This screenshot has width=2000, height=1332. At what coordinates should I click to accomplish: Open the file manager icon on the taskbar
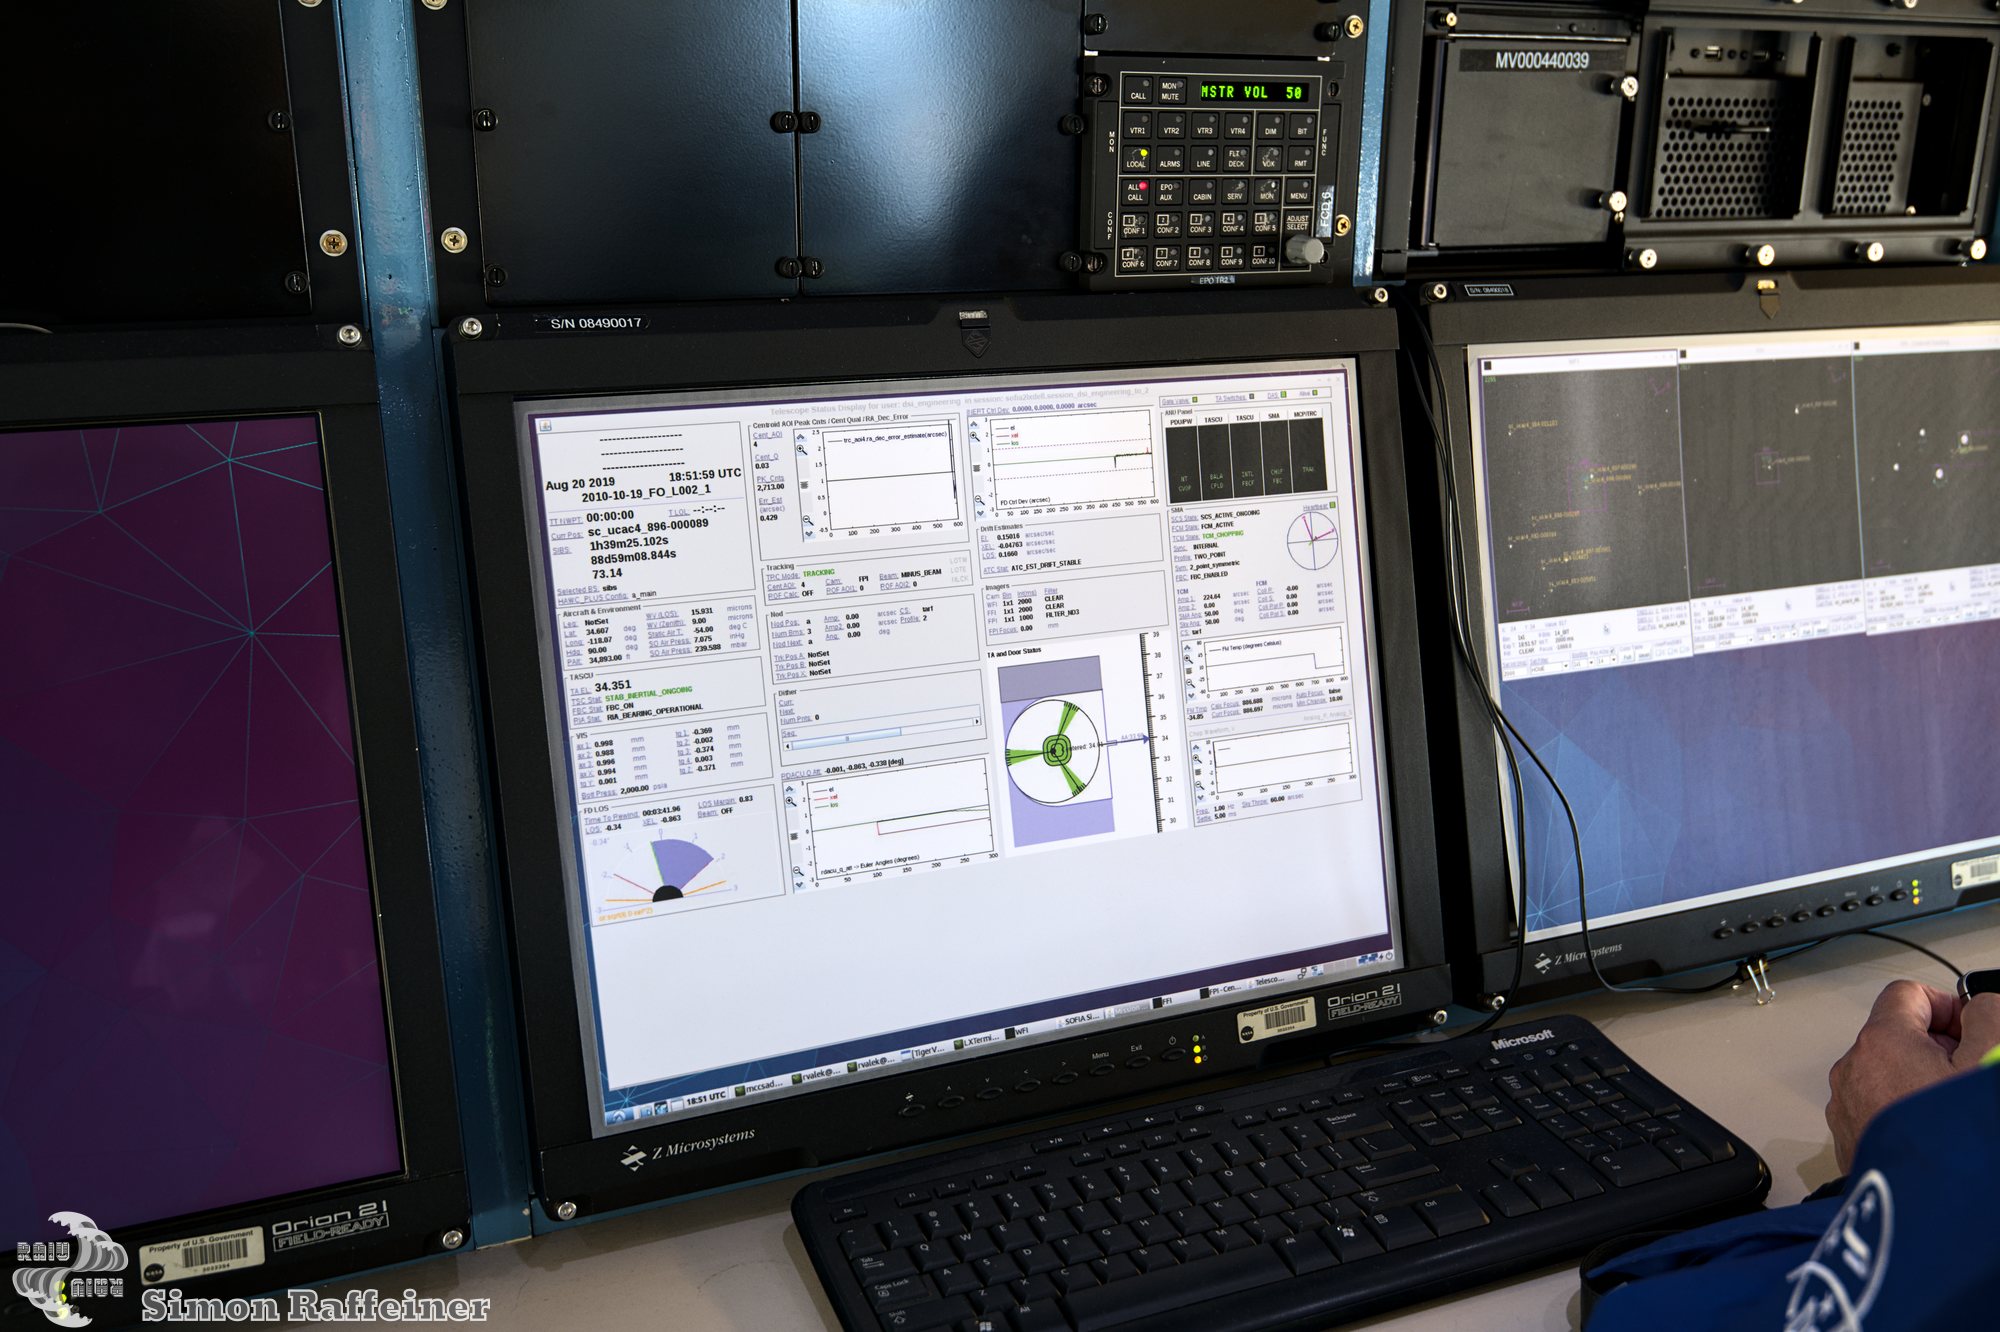click(646, 1111)
